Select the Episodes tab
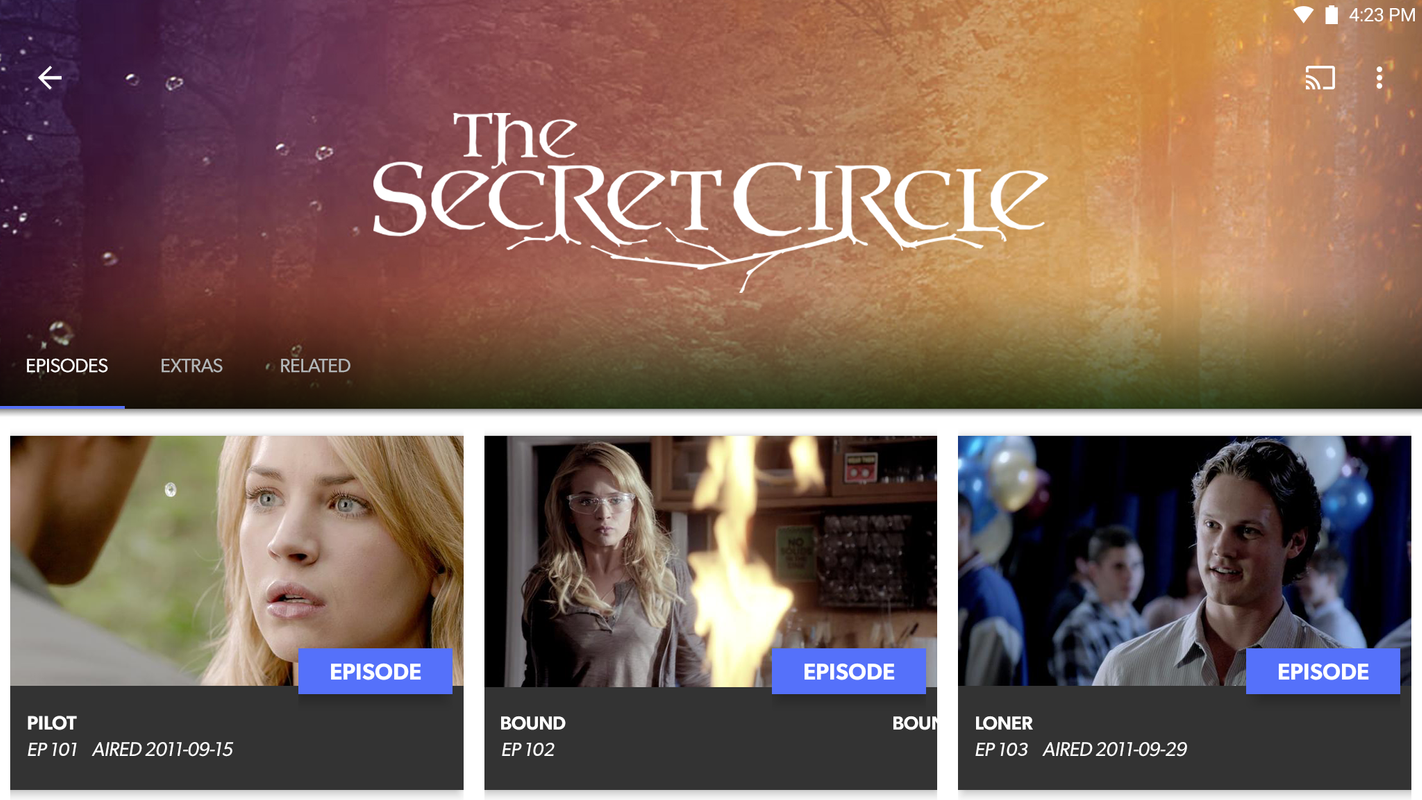Image resolution: width=1422 pixels, height=800 pixels. click(67, 366)
